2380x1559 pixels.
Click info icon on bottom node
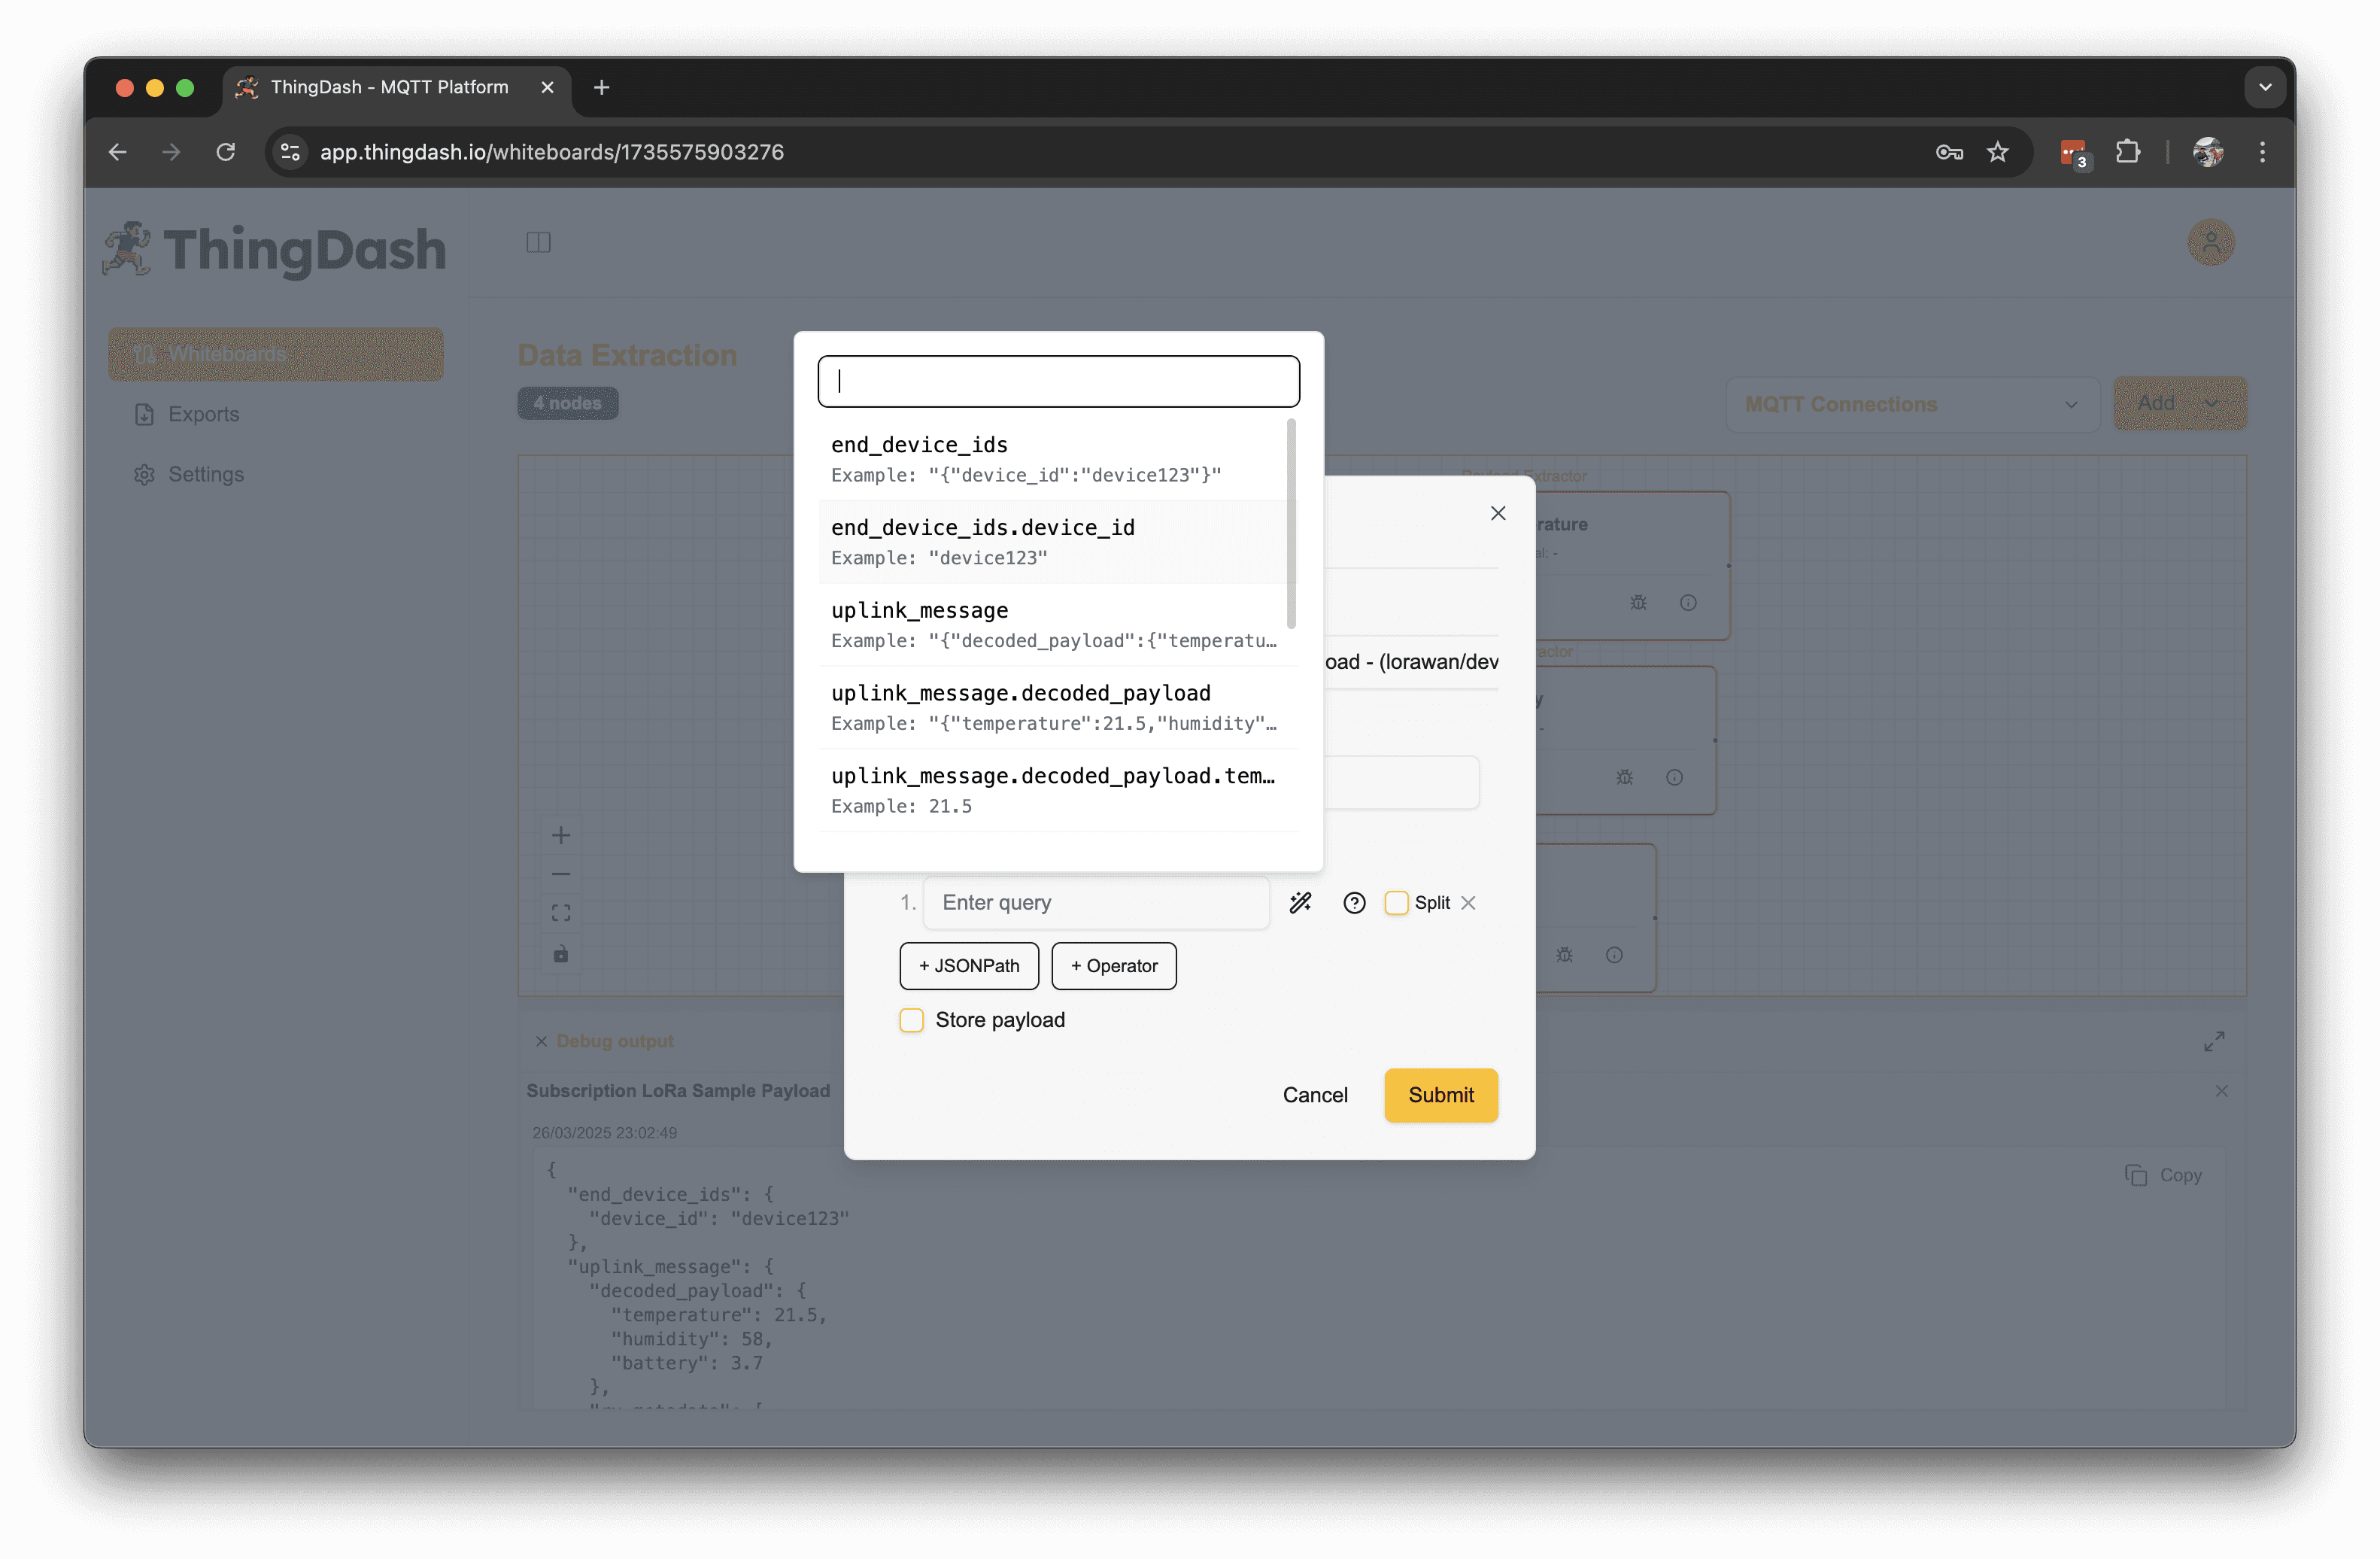(x=1614, y=955)
